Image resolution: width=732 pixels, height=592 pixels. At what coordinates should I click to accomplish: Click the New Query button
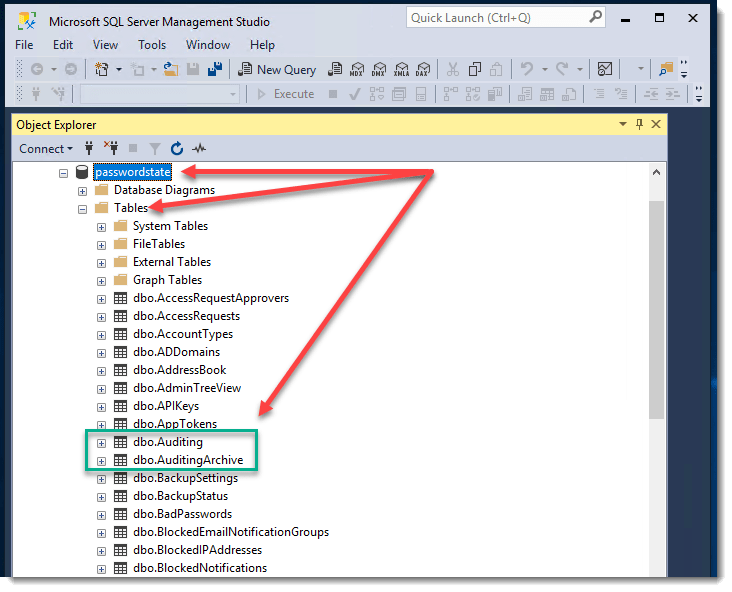pyautogui.click(x=277, y=70)
